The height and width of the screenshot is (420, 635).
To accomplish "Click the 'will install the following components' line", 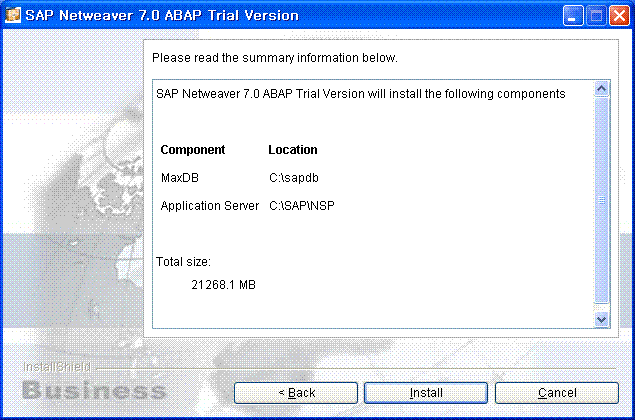I will 361,94.
